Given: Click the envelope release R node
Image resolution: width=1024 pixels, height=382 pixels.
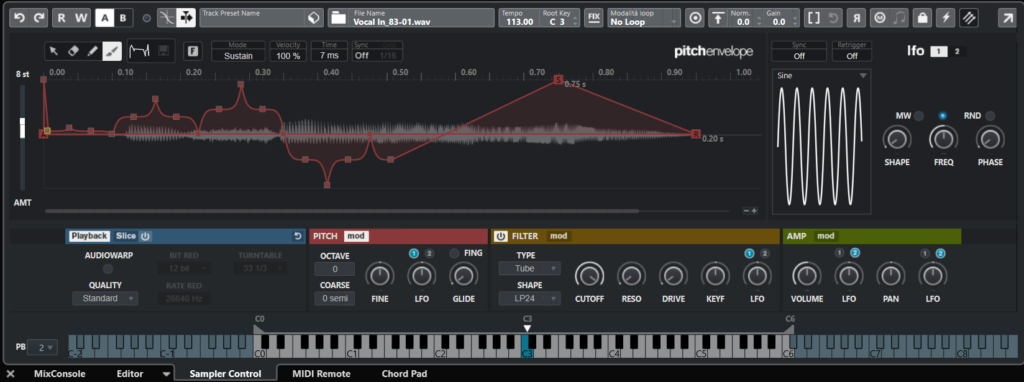Looking at the screenshot, I should click(697, 134).
